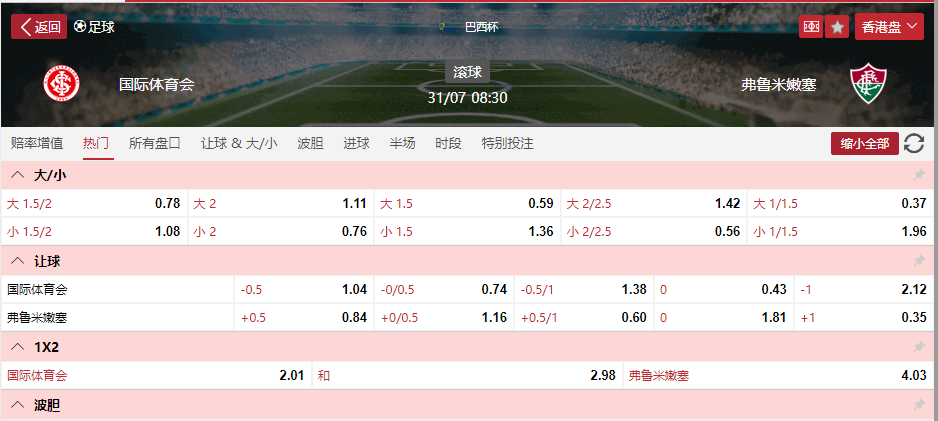Pin the 1X2 market
The height and width of the screenshot is (421, 938).
point(919,347)
